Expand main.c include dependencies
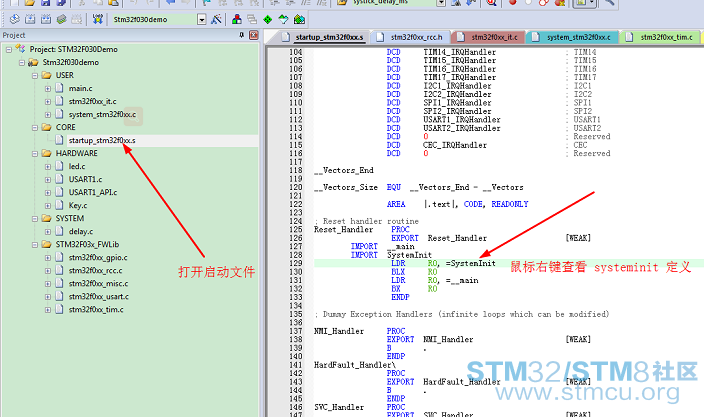Viewport: 704px width, 417px height. (48, 88)
